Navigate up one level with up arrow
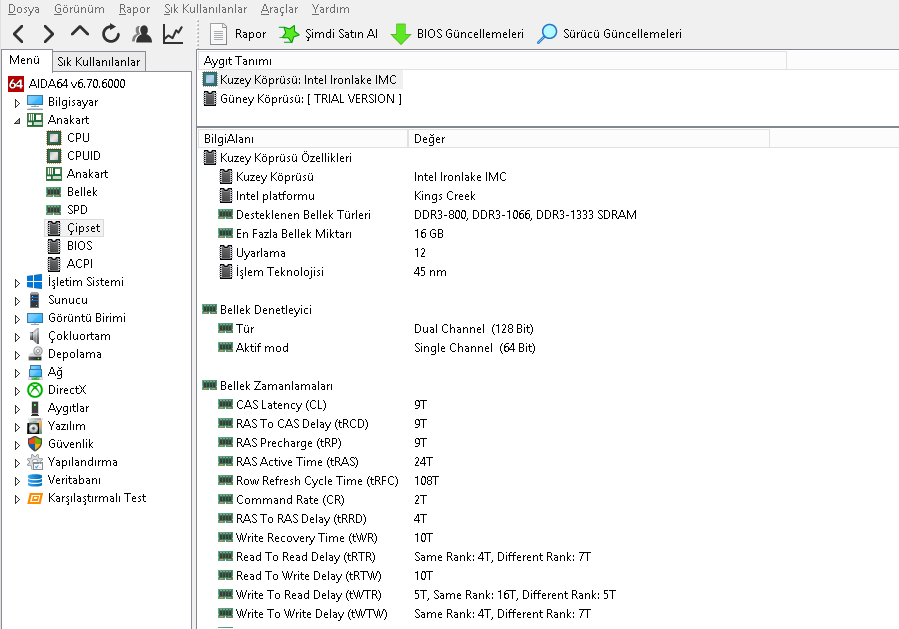 pos(80,32)
